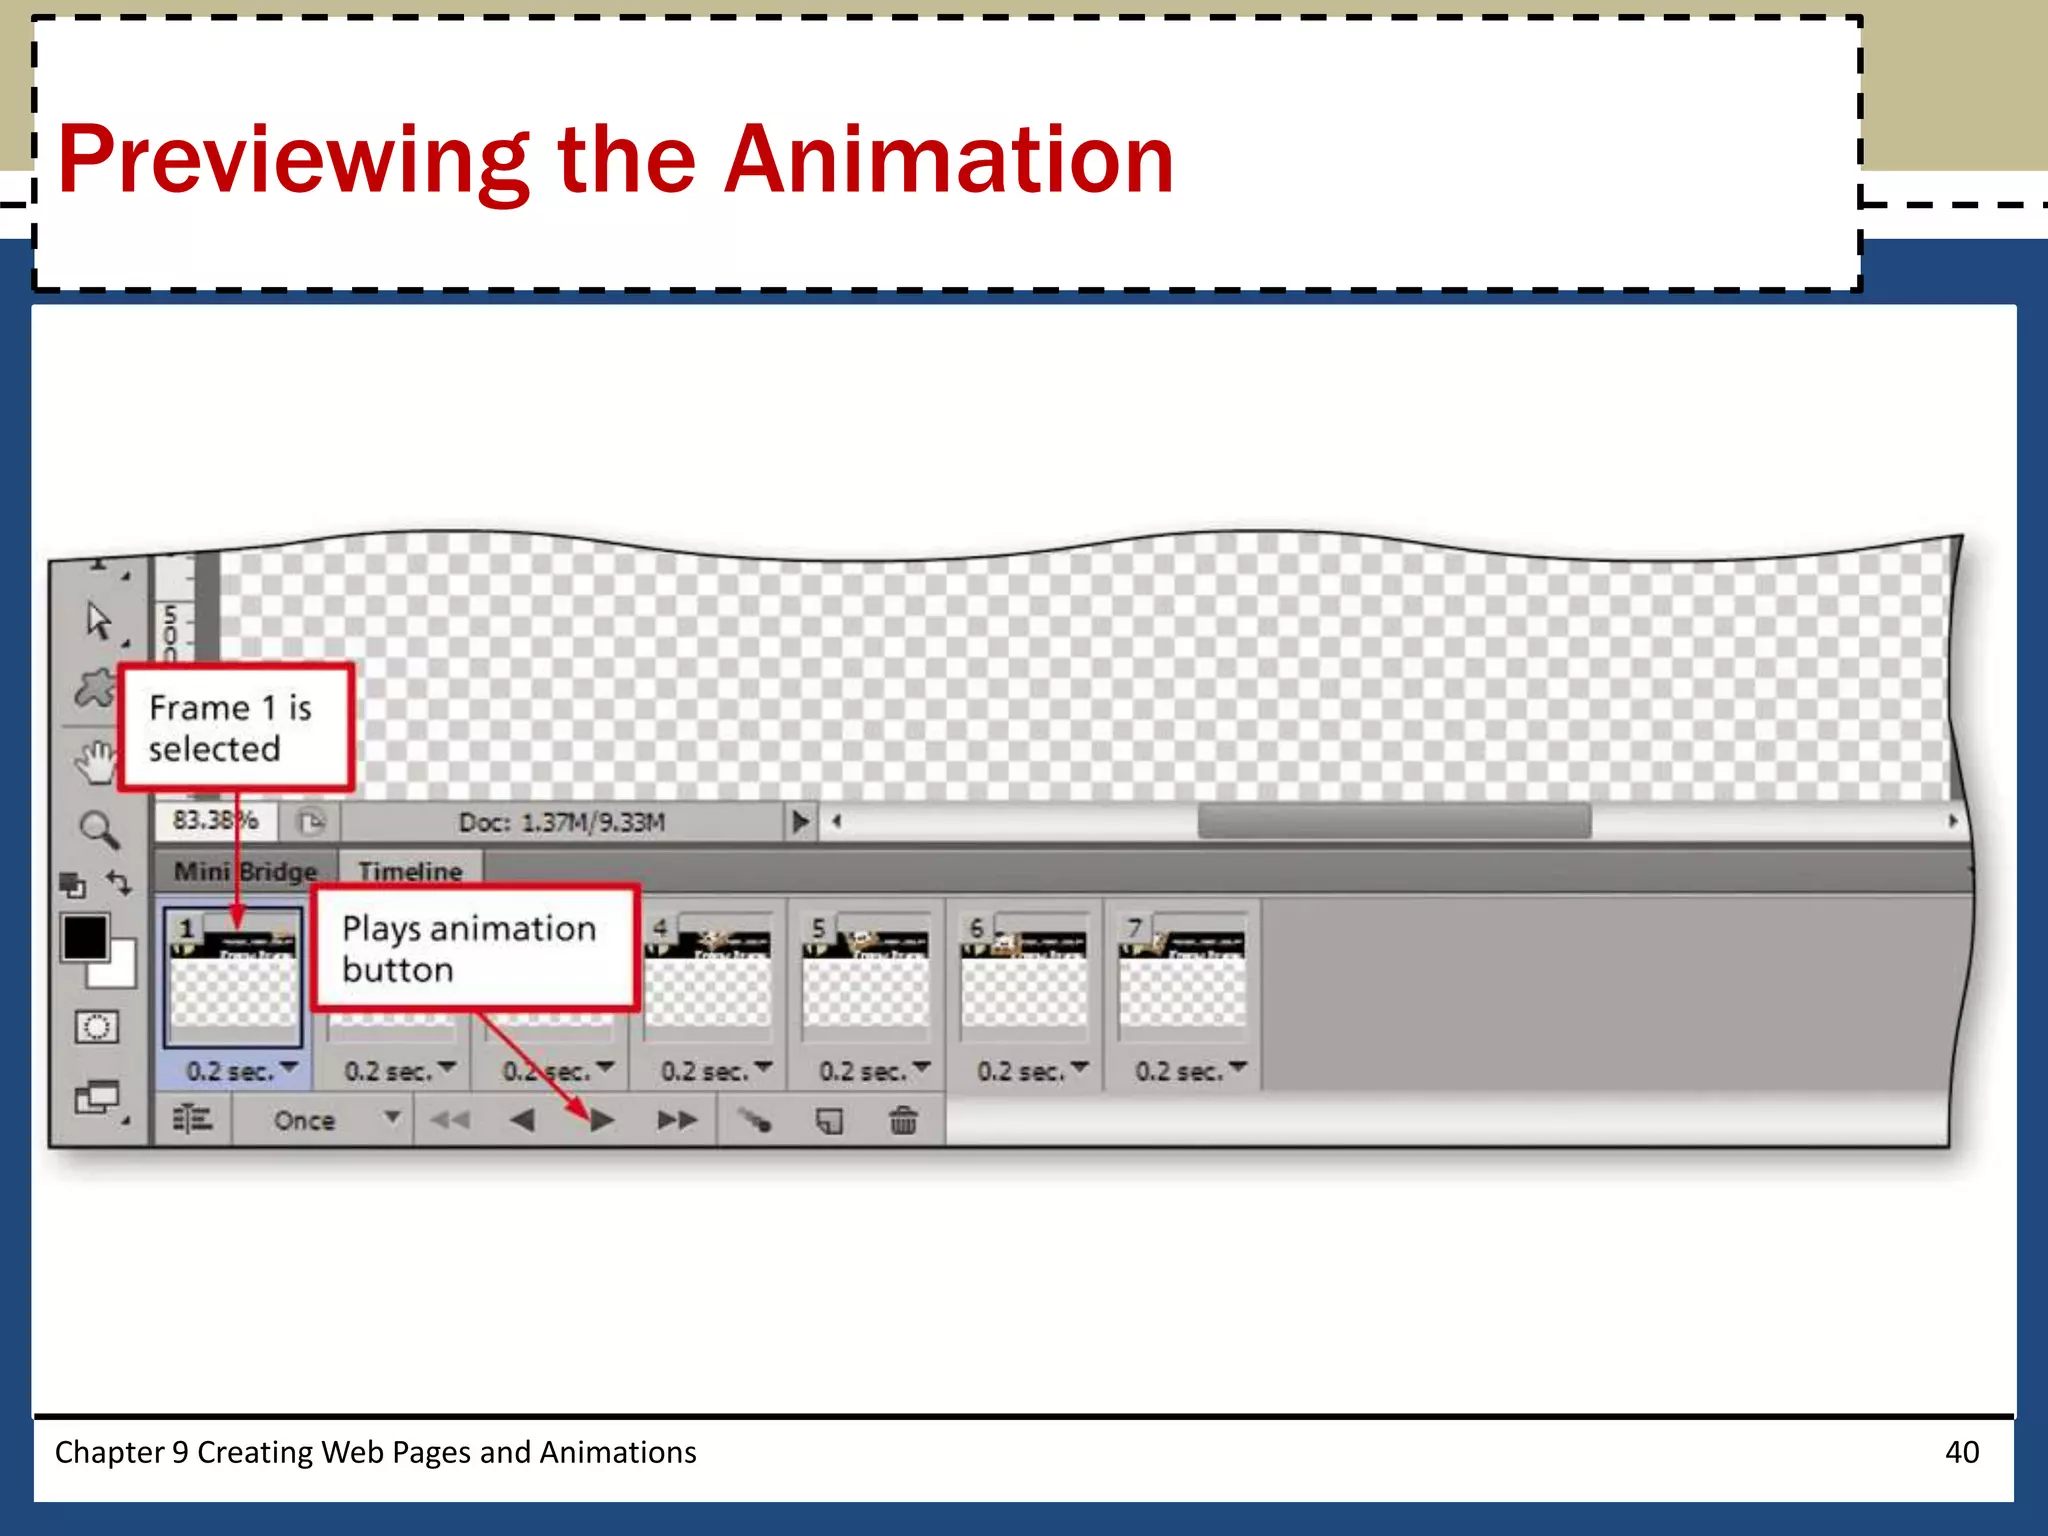Reset default foreground and background colors
2048x1536 pixels.
72,885
